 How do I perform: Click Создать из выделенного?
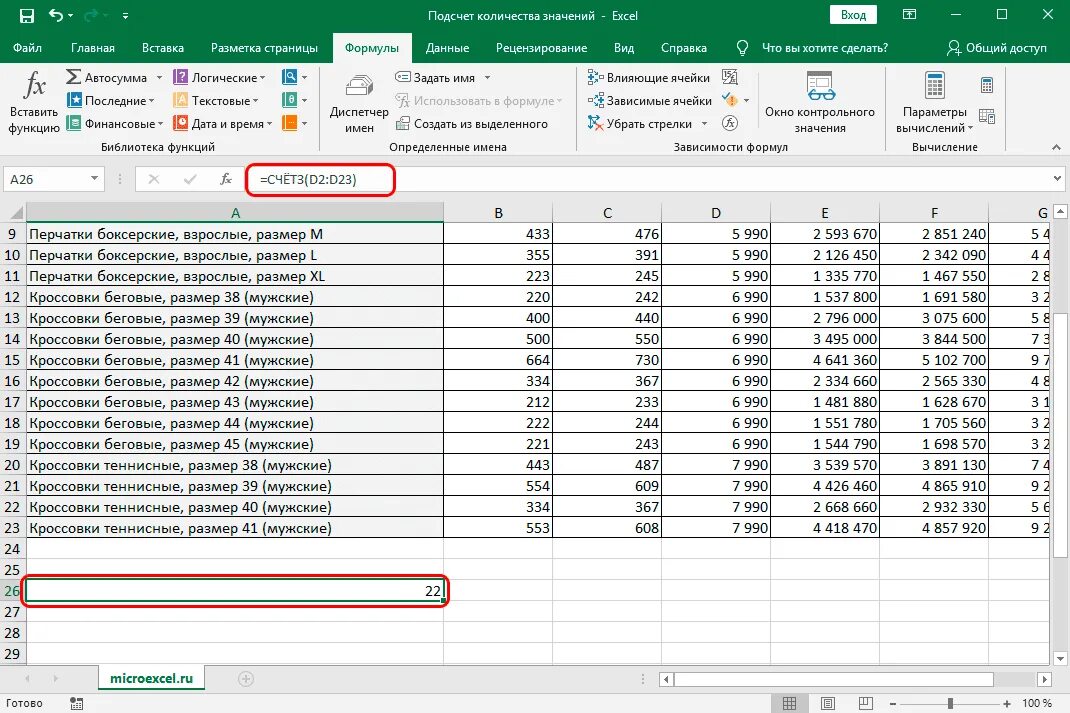pyautogui.click(x=472, y=123)
